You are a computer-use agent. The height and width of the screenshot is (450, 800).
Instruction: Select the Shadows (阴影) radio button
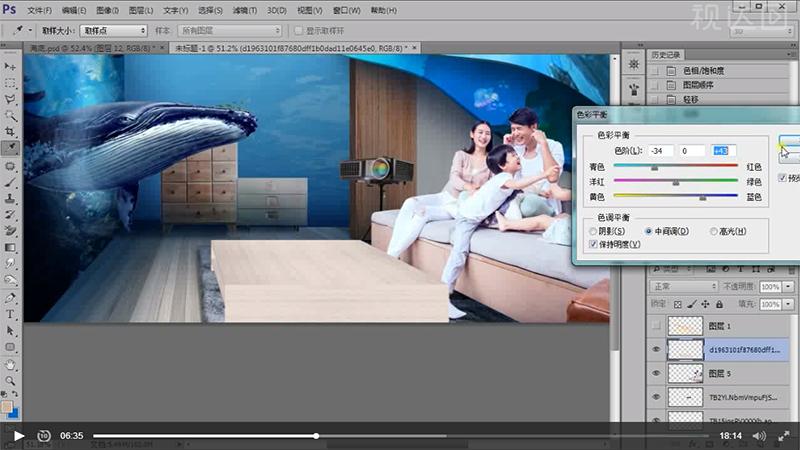(x=593, y=232)
